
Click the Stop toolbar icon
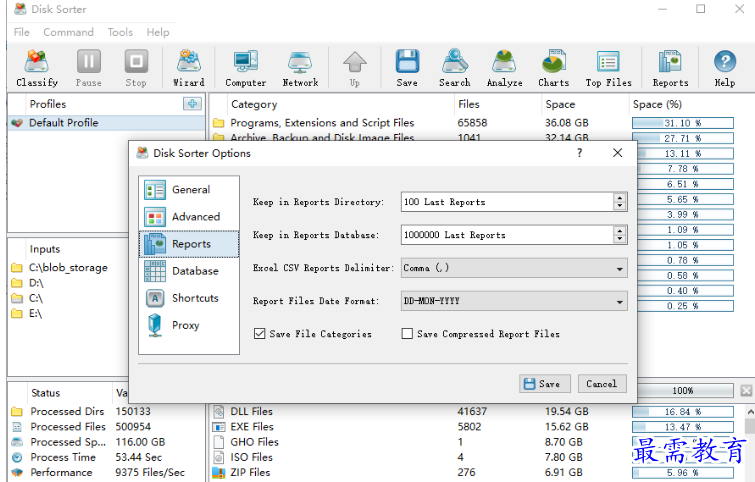tap(136, 68)
